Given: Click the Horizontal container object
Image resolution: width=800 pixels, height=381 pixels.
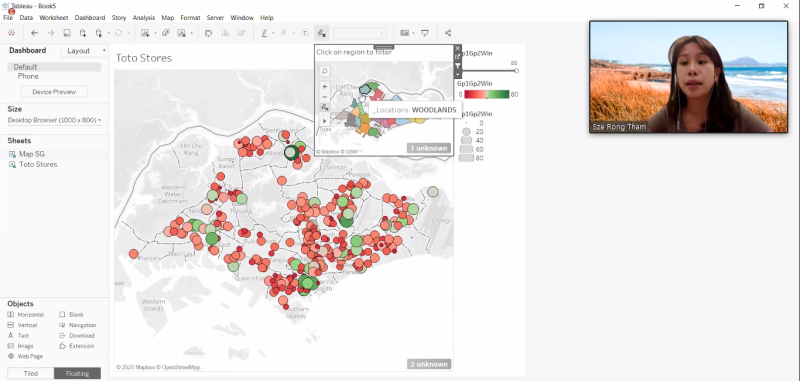Looking at the screenshot, I should point(26,315).
